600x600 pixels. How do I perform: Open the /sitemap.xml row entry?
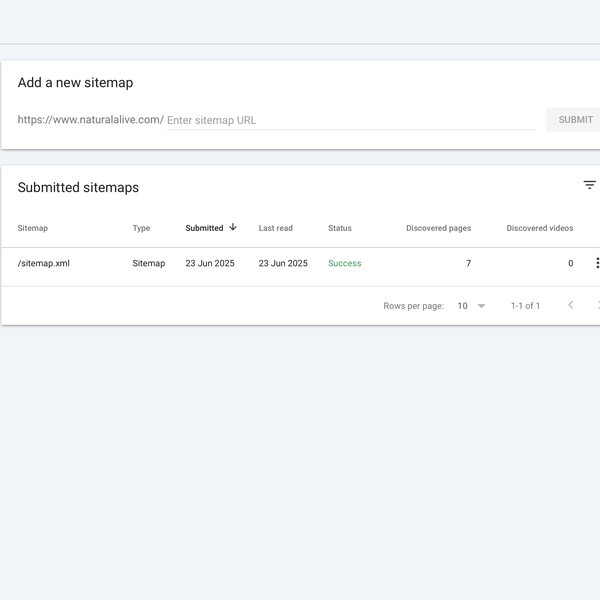click(x=44, y=264)
